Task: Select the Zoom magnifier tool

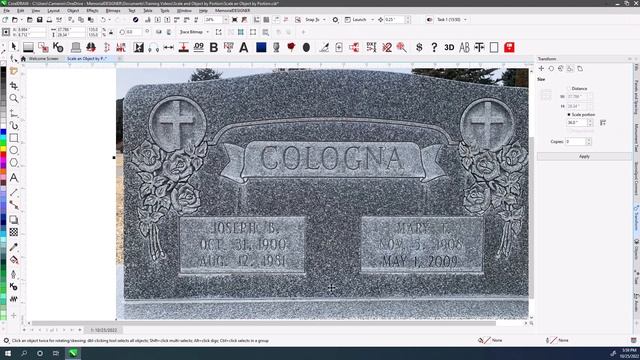Action: (x=14, y=98)
